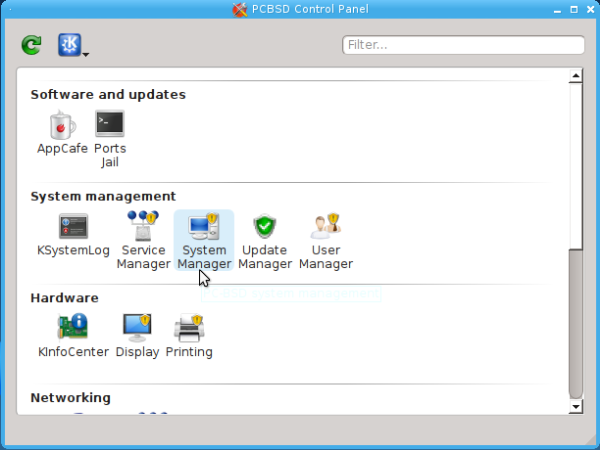Open the User Manager icon

pos(326,226)
